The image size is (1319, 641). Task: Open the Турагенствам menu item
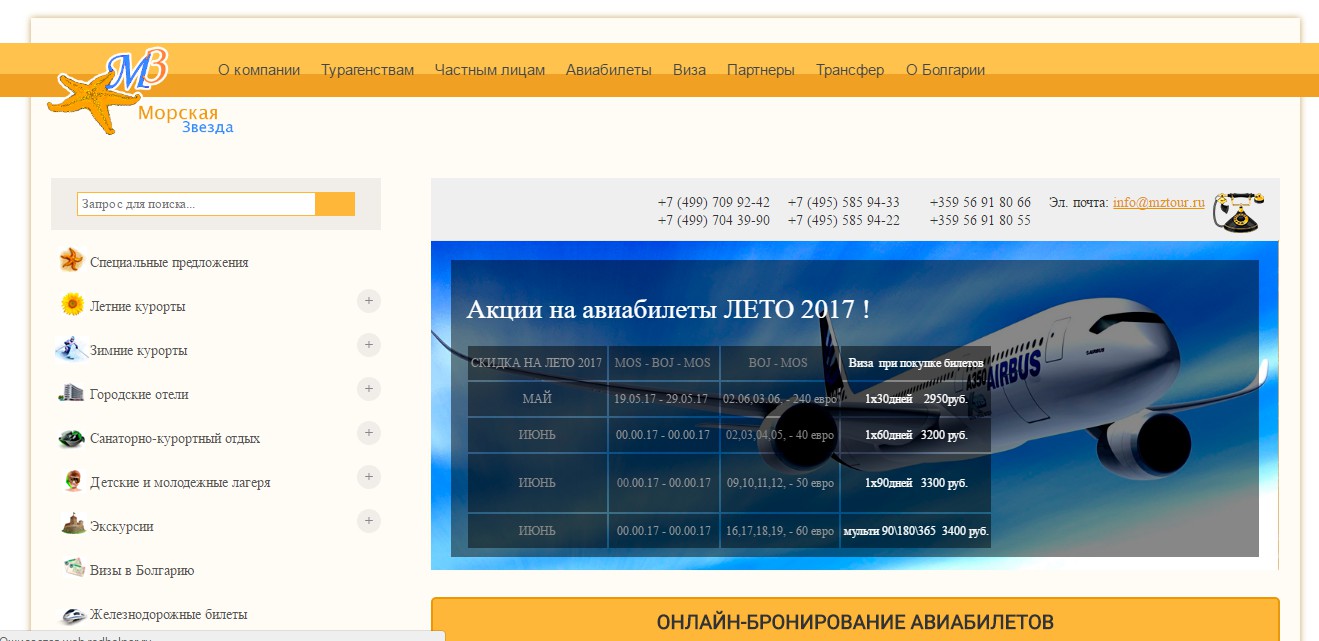[x=367, y=70]
